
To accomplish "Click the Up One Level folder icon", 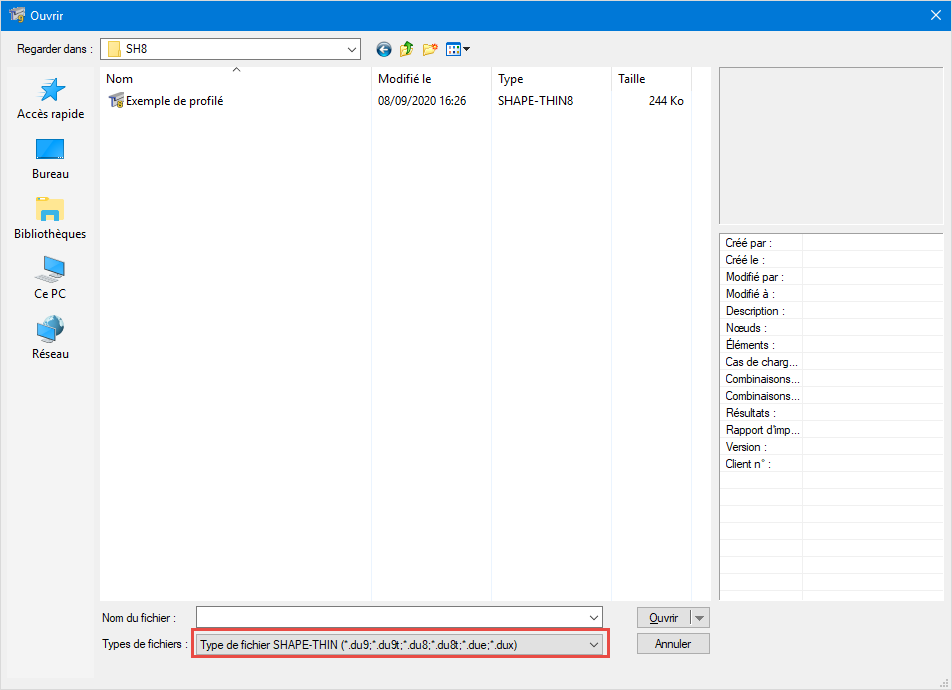I will 406,48.
